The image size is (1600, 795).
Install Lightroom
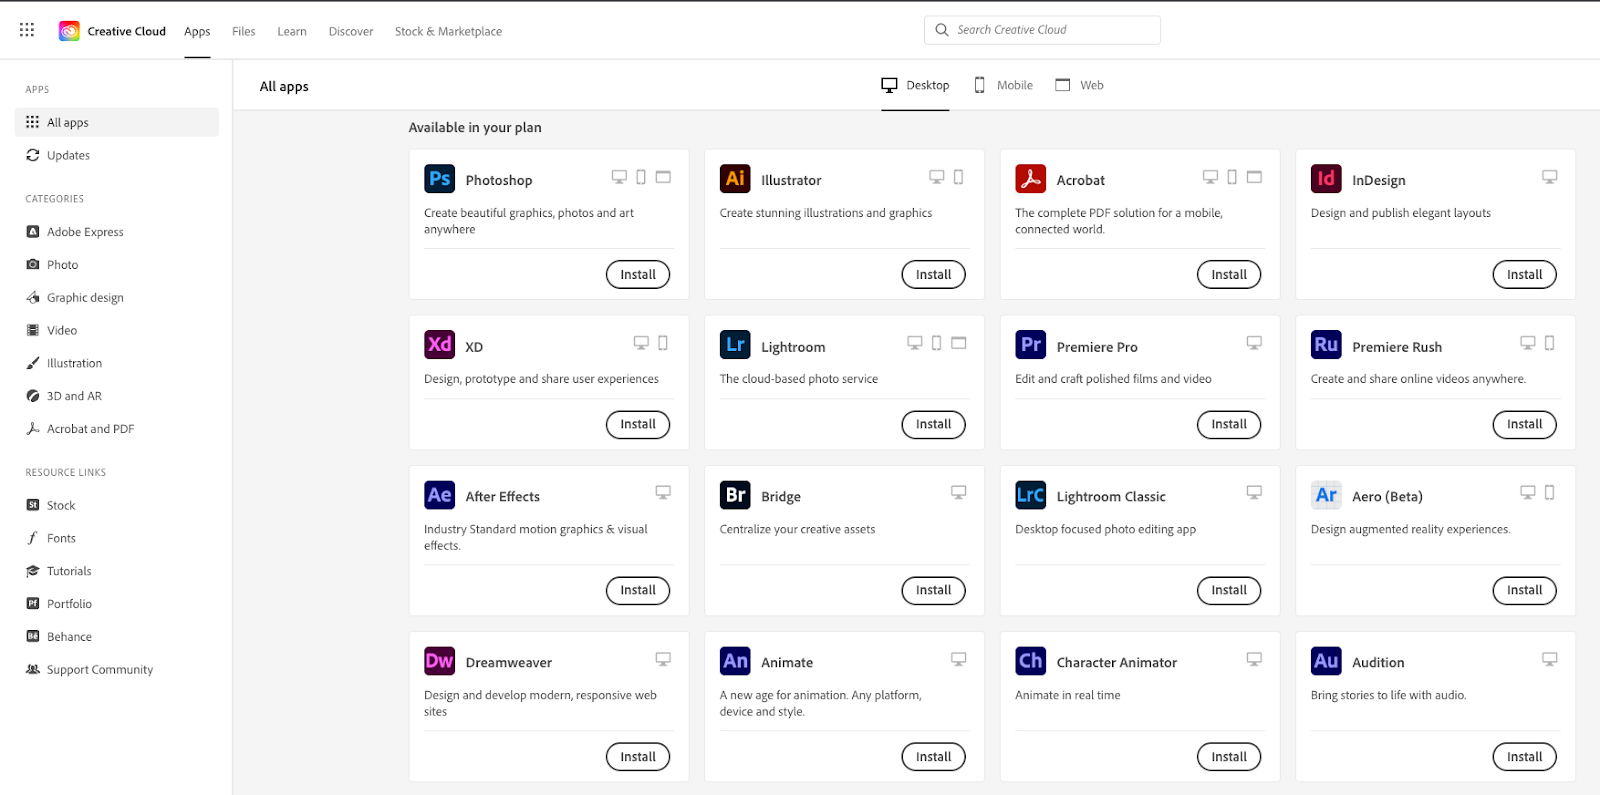[933, 424]
